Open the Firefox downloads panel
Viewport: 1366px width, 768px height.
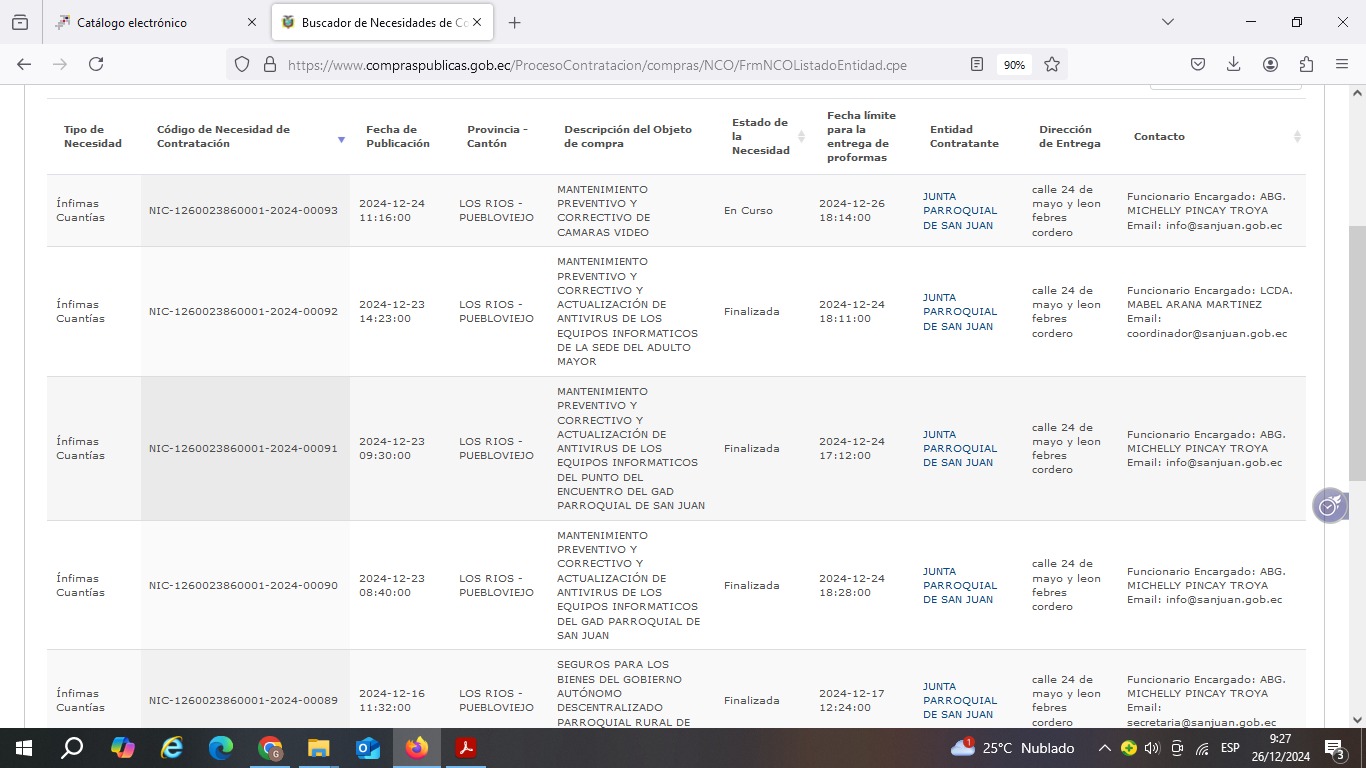(1234, 64)
